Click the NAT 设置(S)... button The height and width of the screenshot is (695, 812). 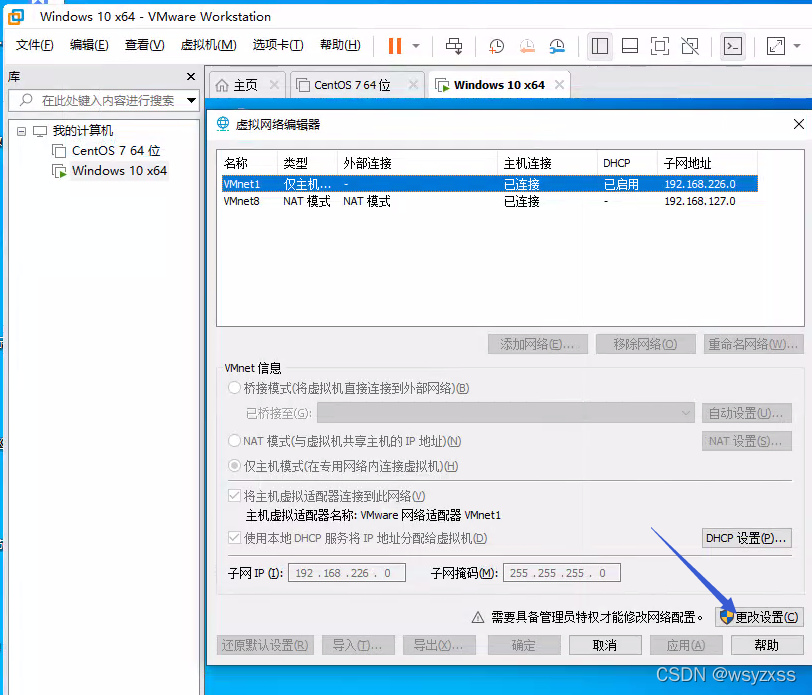click(747, 441)
